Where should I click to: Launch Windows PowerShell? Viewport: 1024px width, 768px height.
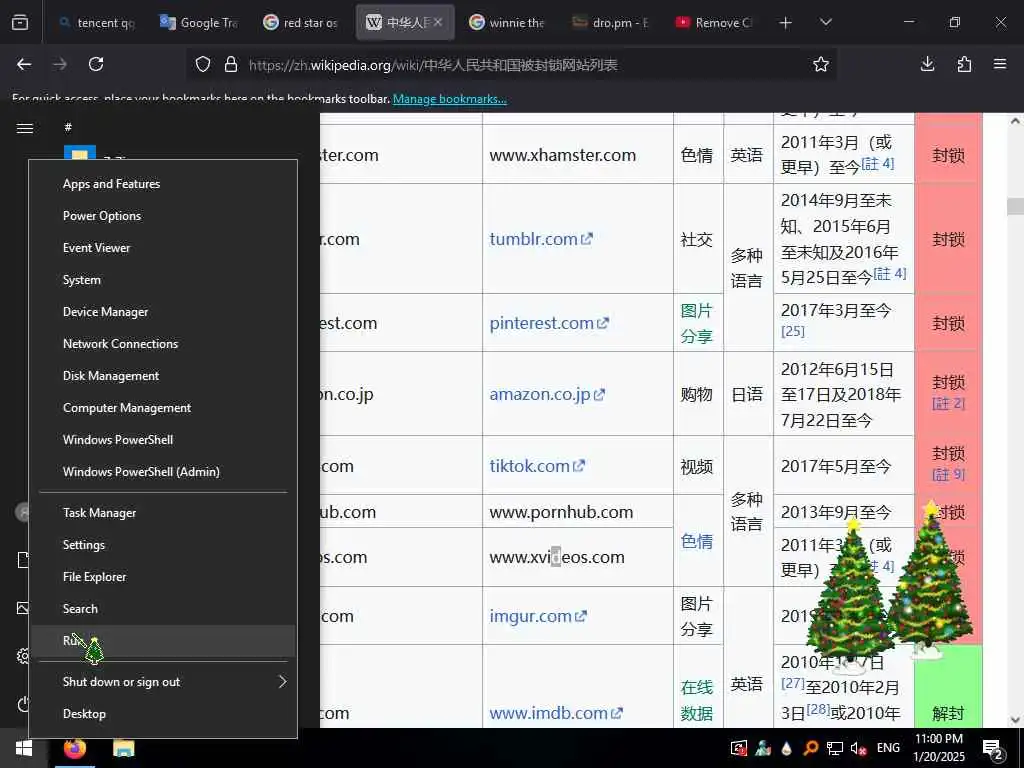[x=163, y=440]
